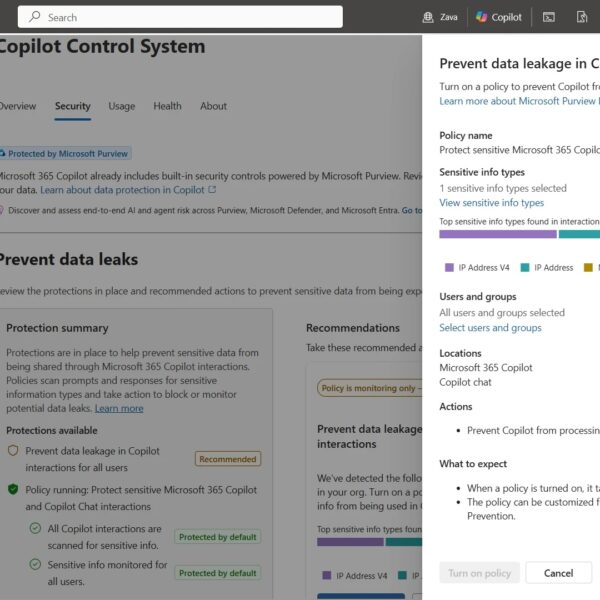
Task: Open Learn more link in Protection summary
Action: (119, 408)
